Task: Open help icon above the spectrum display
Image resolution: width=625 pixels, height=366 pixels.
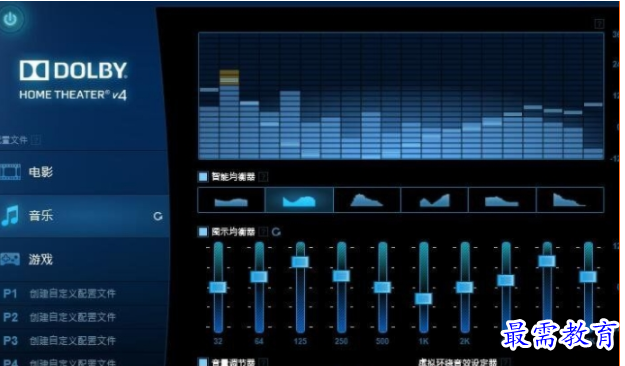Action: tap(599, 24)
